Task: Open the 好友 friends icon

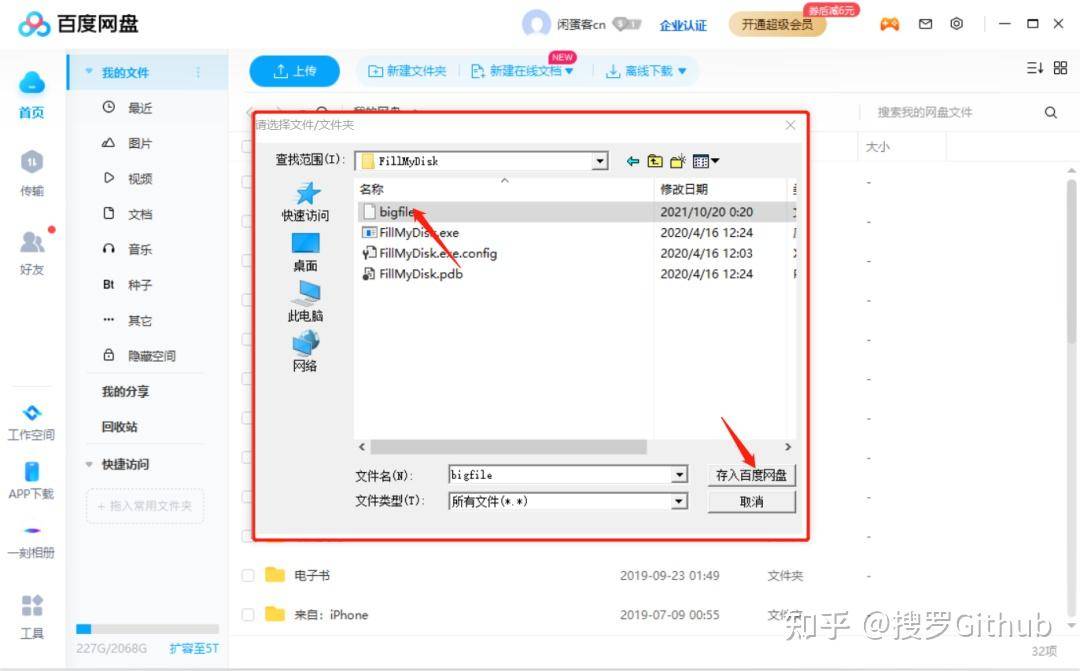Action: [32, 242]
